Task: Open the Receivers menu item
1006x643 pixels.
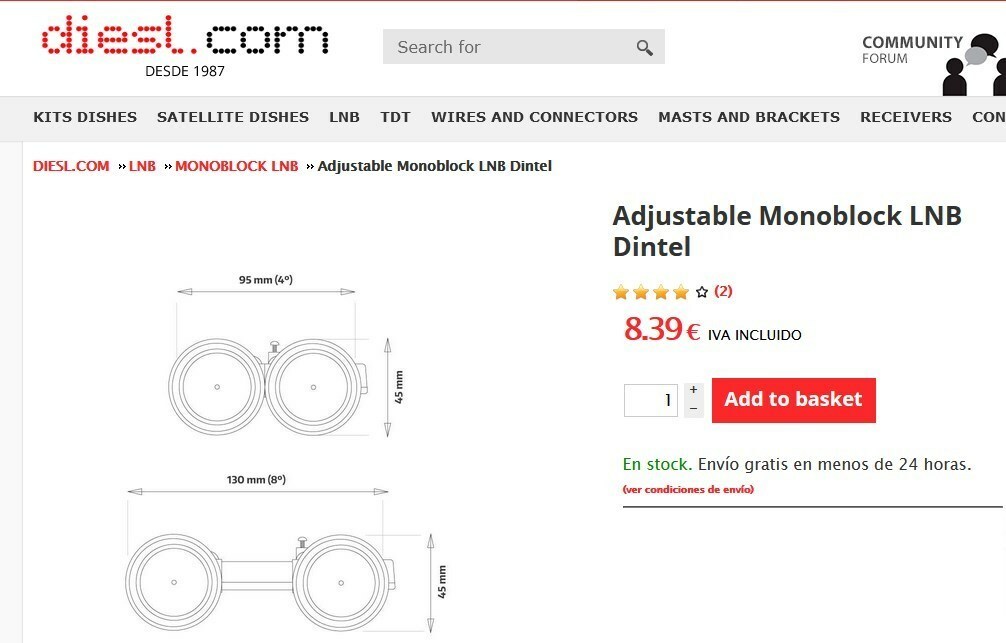Action: pos(906,117)
